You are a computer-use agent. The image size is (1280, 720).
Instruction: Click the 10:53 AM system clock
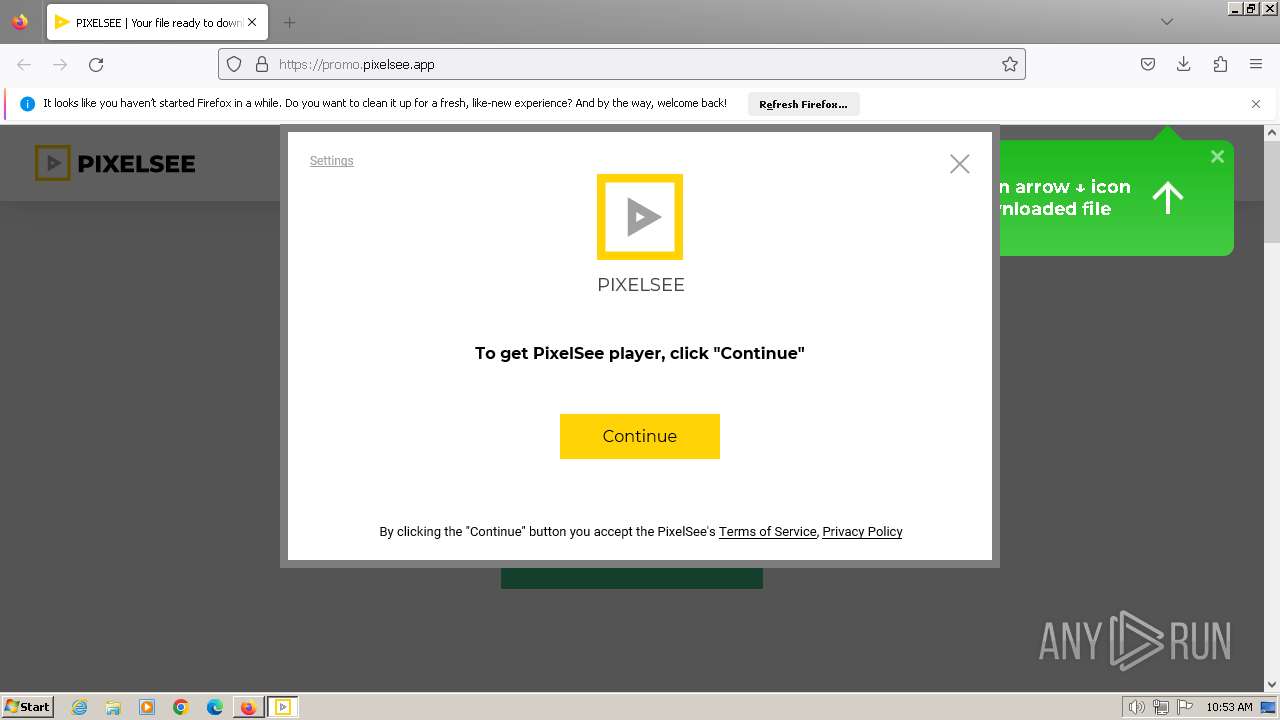pos(1229,707)
